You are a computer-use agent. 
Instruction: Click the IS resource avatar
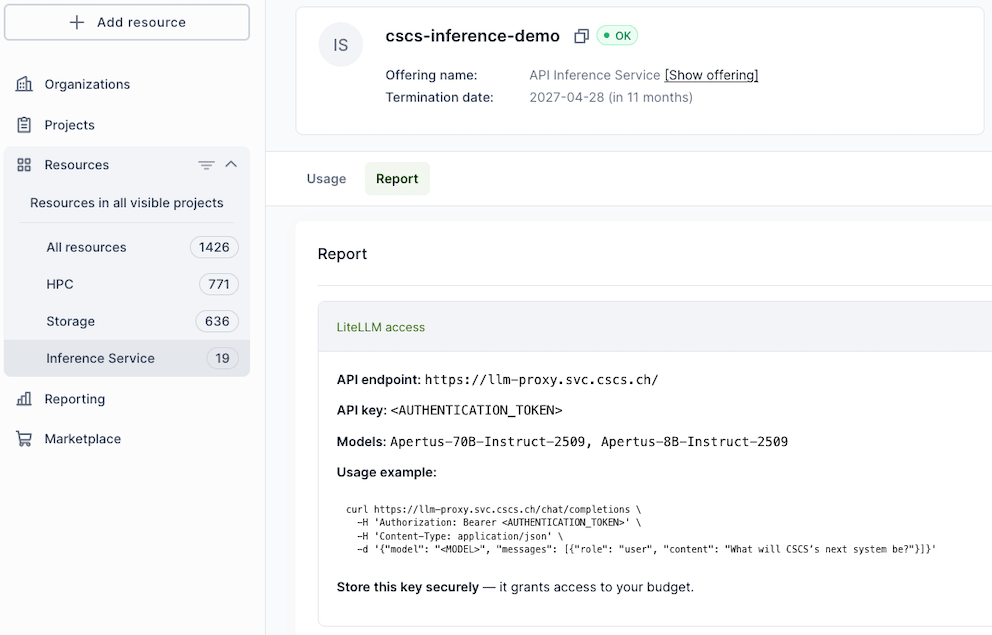340,45
